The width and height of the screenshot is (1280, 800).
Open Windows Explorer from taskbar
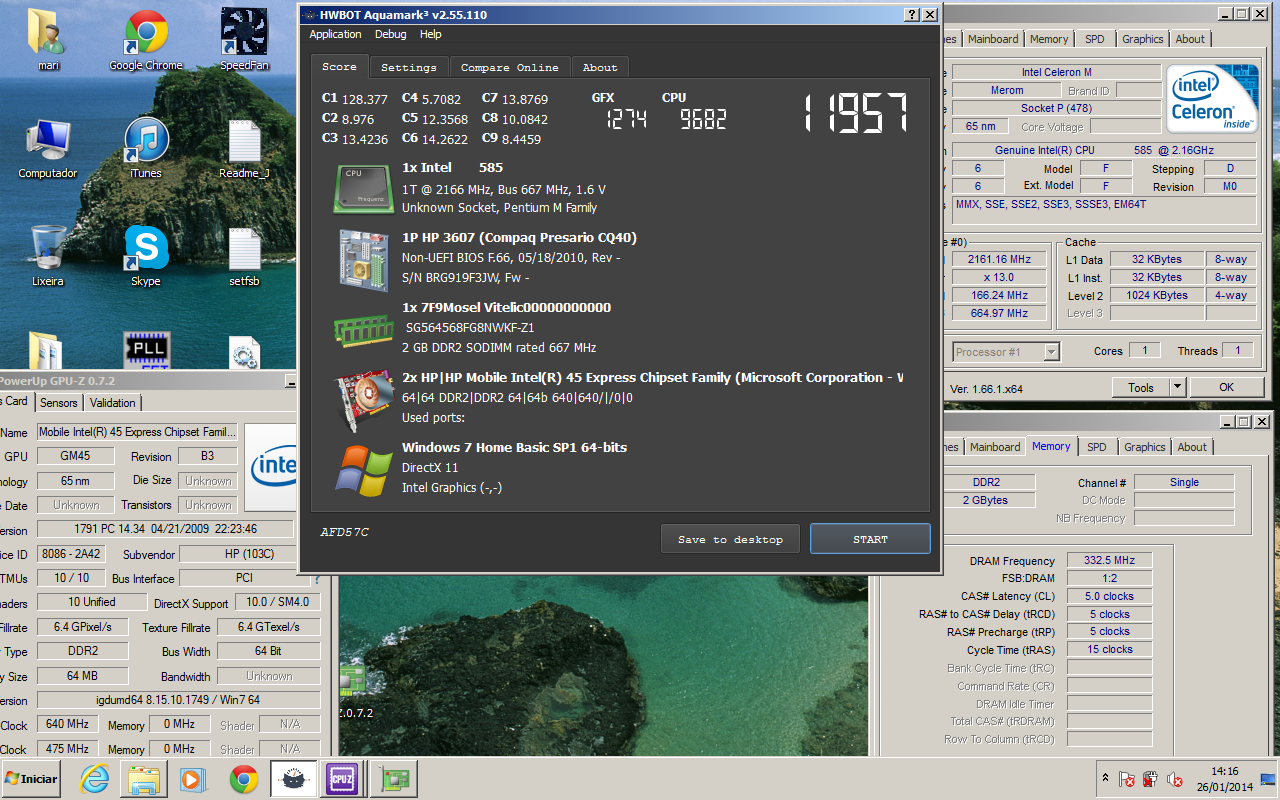144,779
